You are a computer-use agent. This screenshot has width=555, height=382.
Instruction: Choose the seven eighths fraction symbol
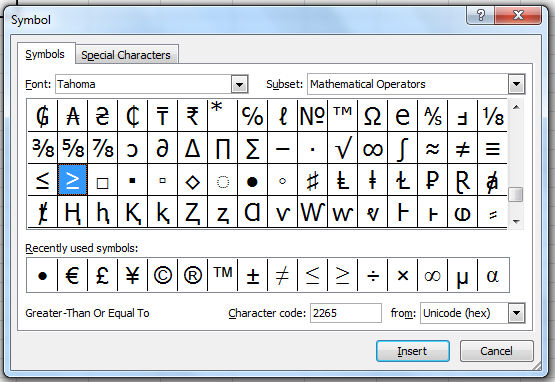tap(103, 148)
